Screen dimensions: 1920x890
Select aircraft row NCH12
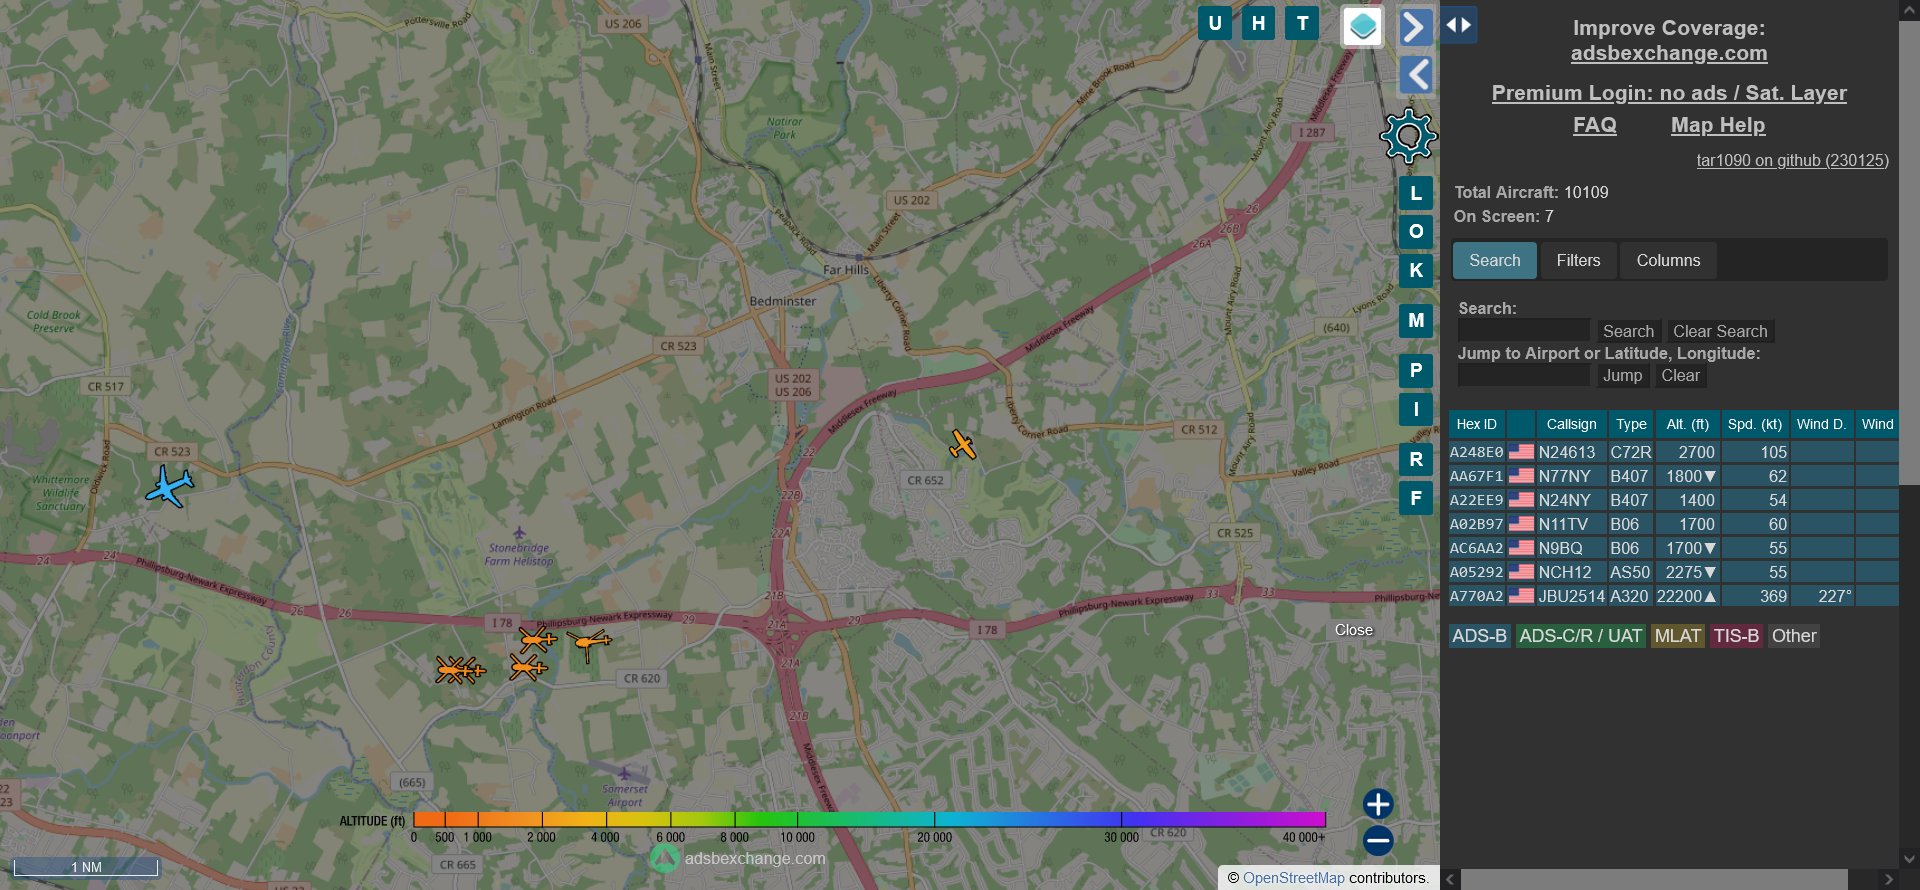coord(1673,572)
